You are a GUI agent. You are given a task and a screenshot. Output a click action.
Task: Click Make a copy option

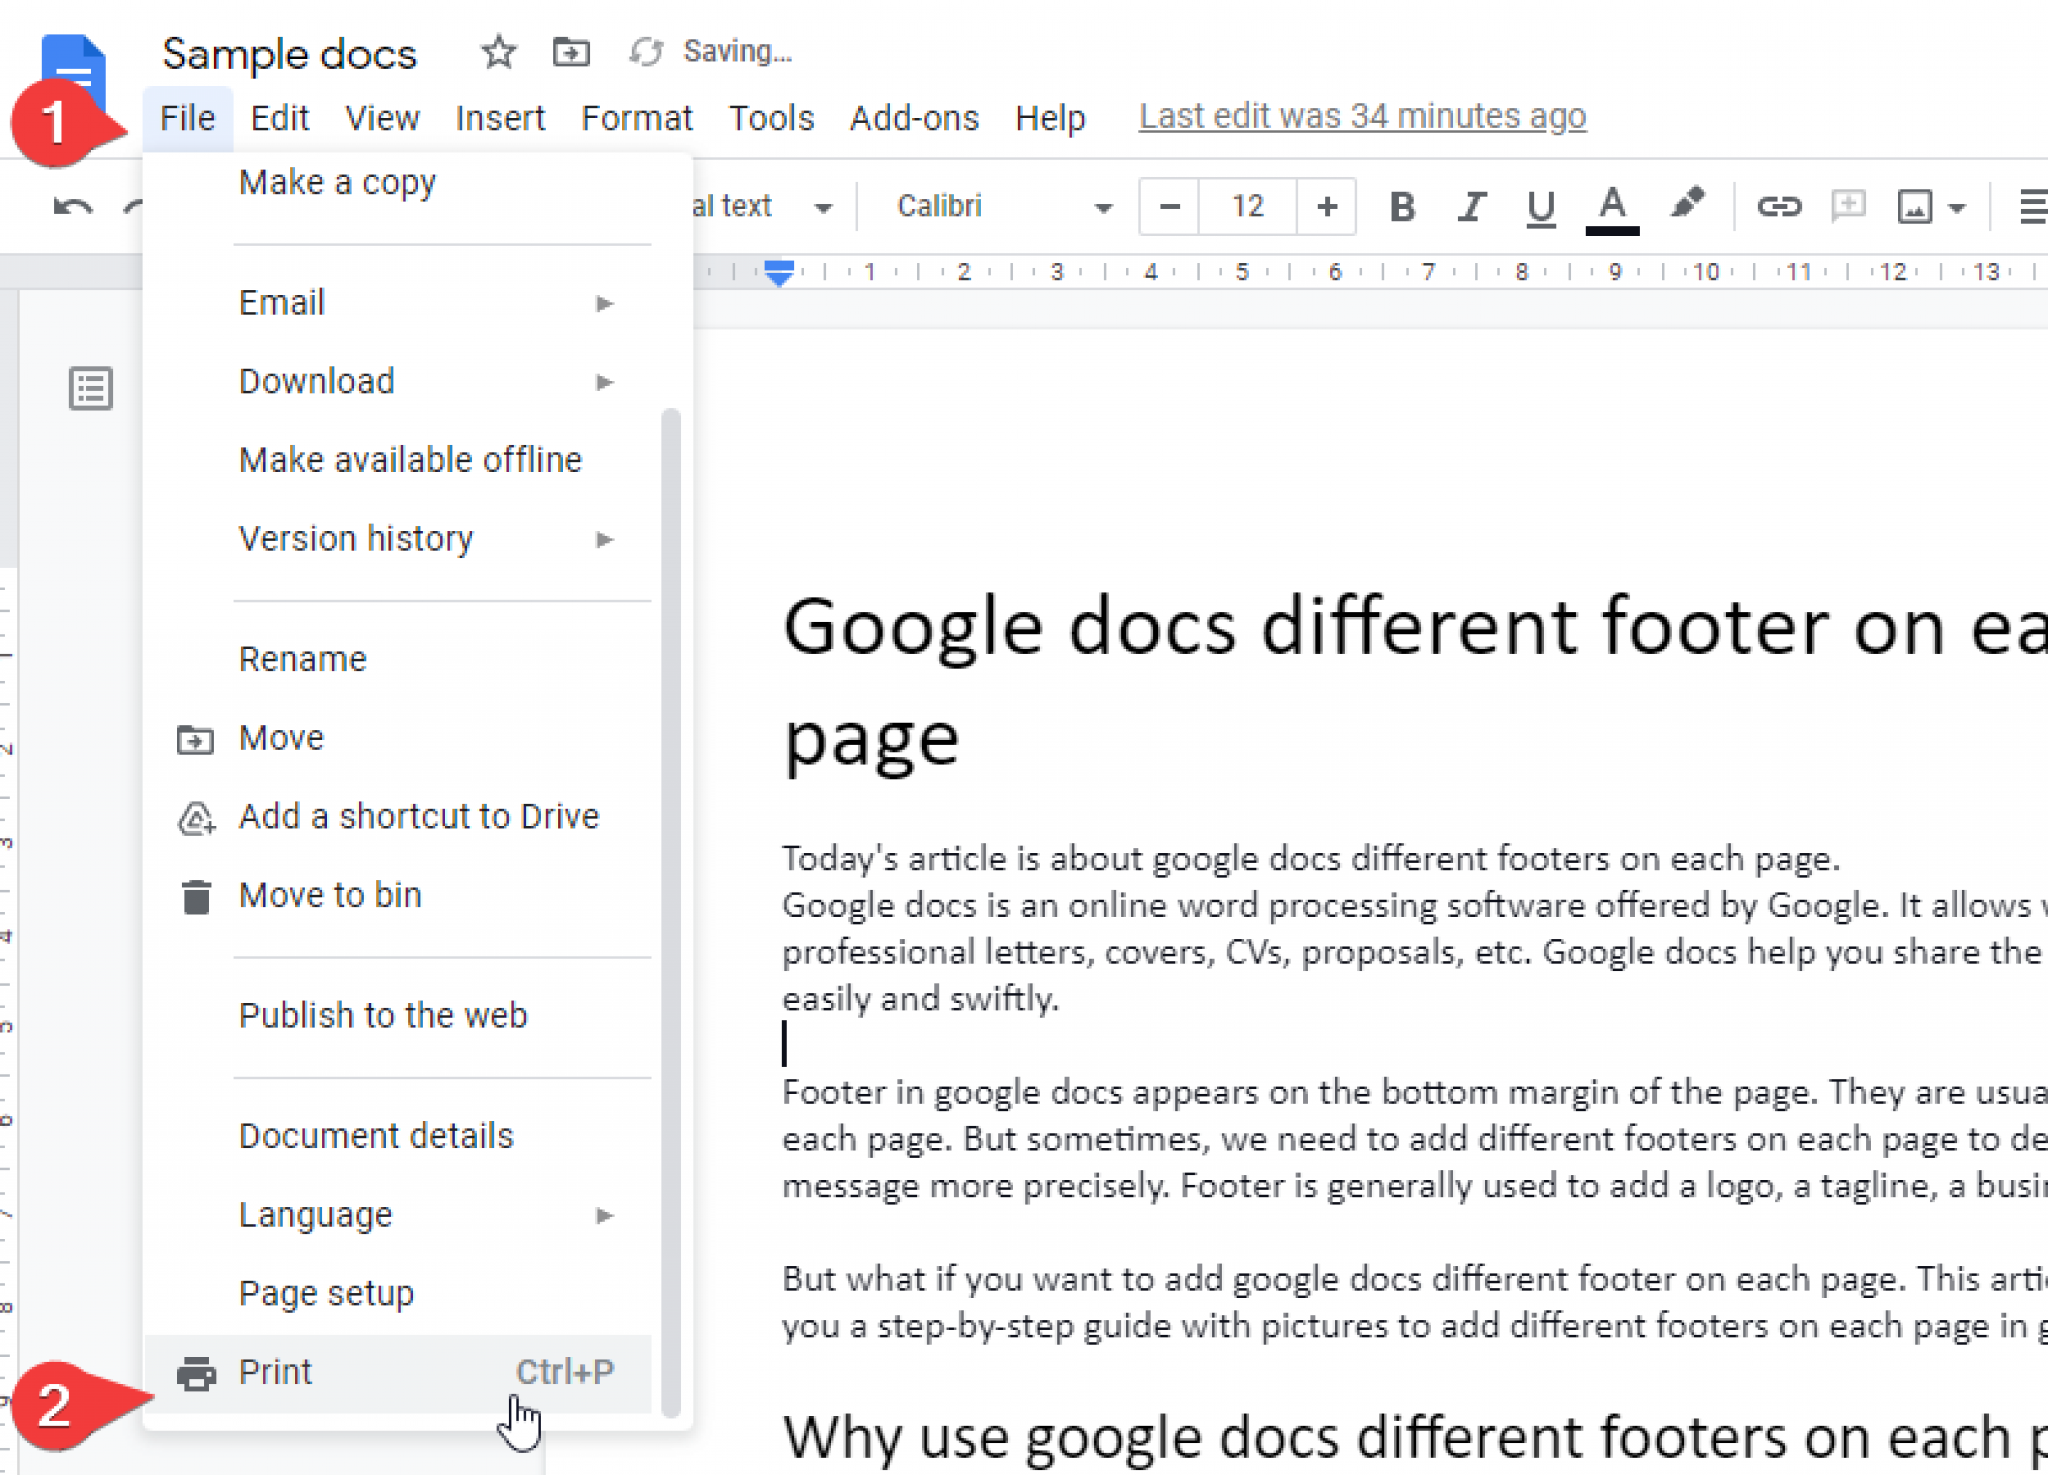(339, 181)
